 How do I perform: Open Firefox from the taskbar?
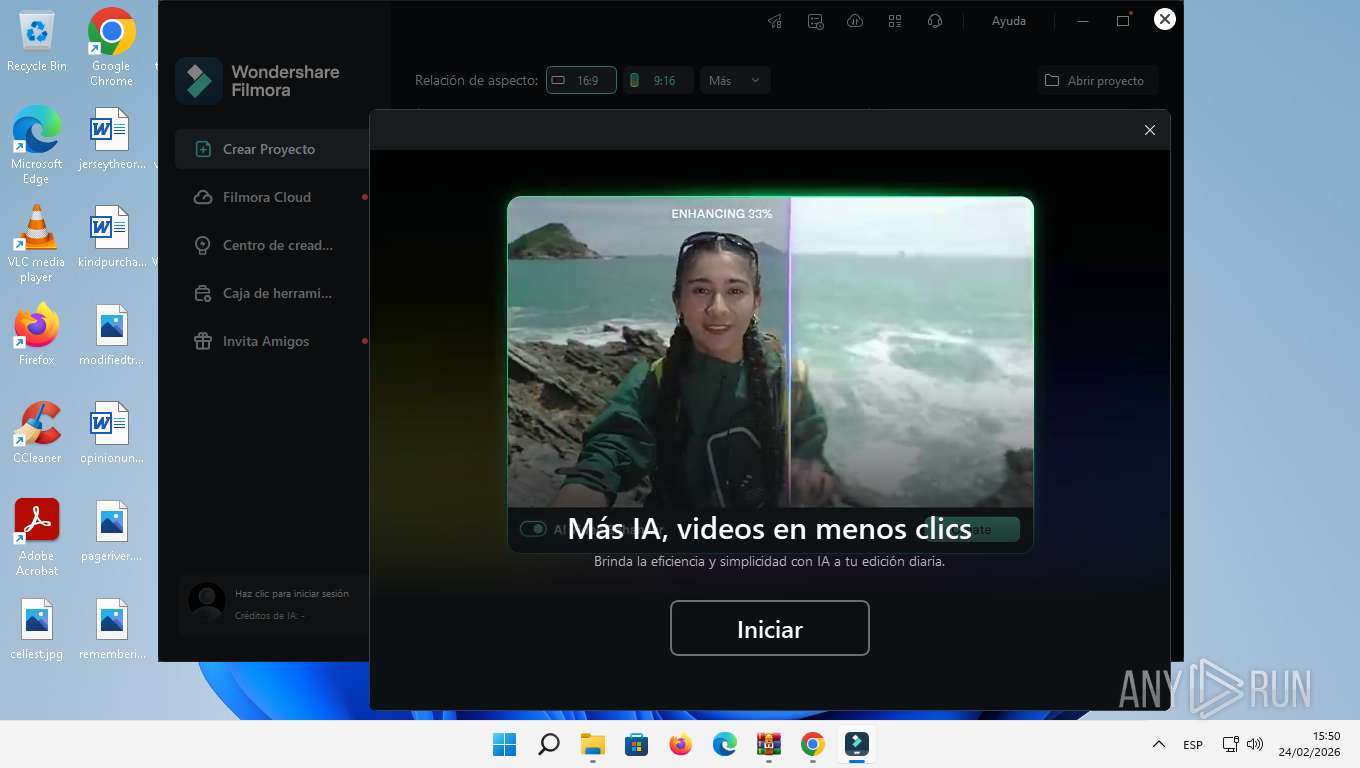point(681,744)
